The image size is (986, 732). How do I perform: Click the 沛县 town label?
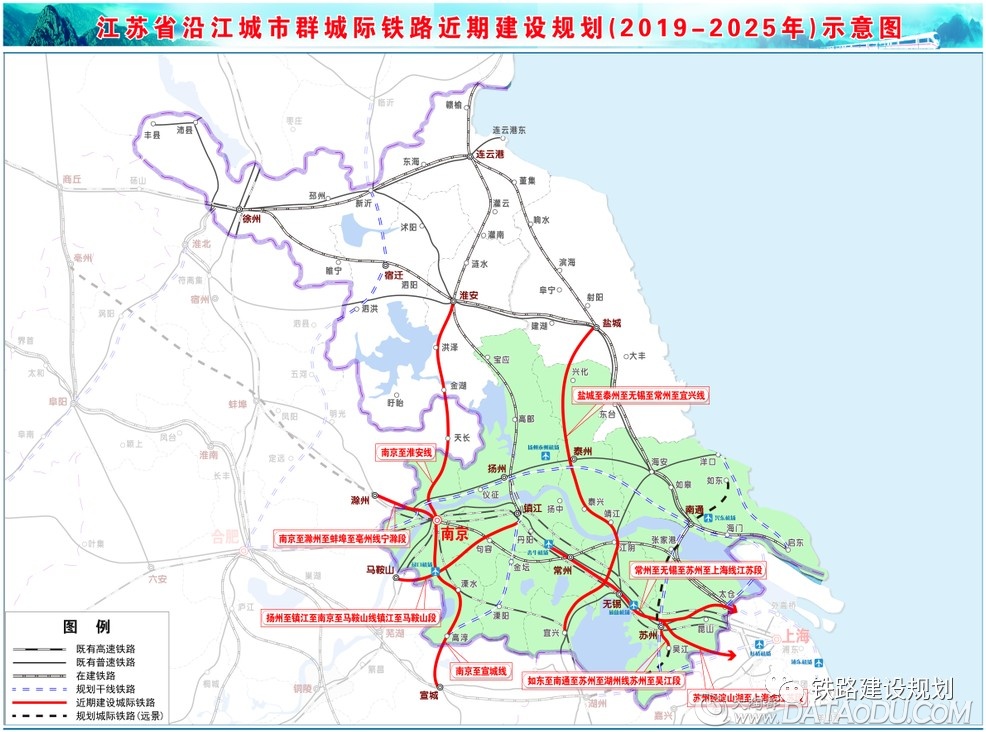[184, 130]
